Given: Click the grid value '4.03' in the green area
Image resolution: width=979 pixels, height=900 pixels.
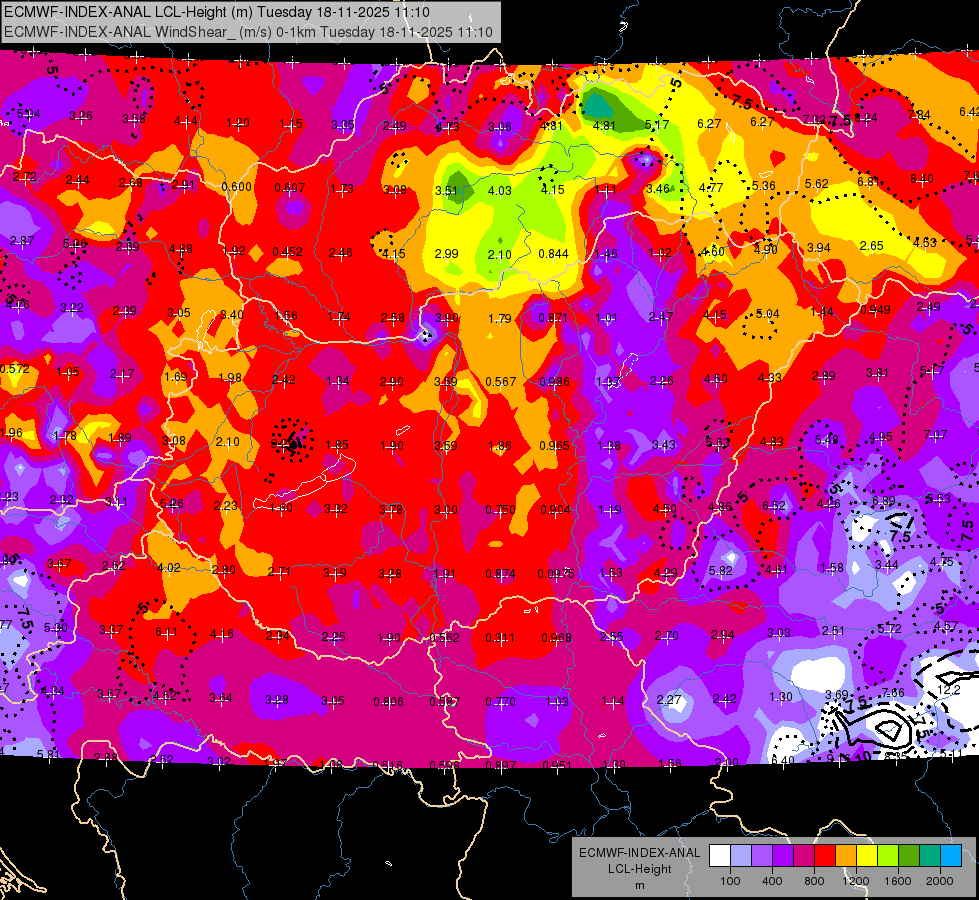Looking at the screenshot, I should coord(499,190).
